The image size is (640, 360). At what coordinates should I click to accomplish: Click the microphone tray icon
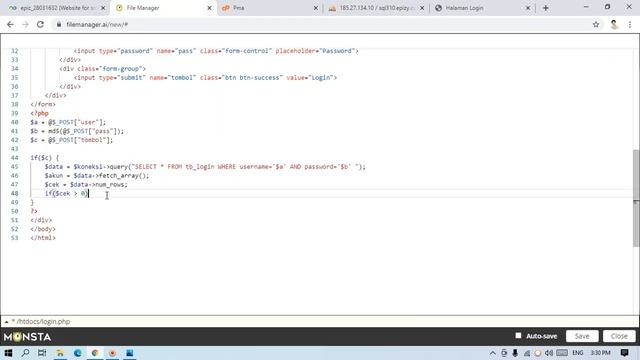pos(515,353)
